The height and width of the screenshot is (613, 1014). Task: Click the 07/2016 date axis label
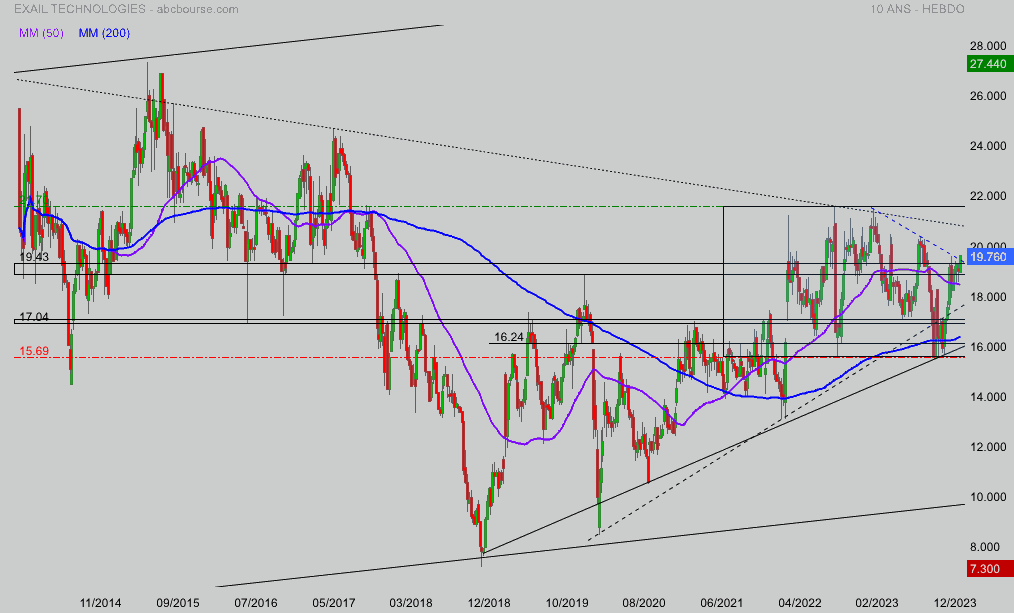pyautogui.click(x=255, y=603)
